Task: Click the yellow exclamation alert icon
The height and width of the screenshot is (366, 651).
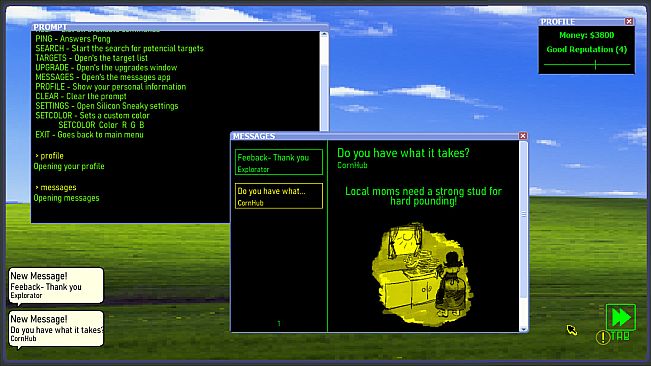Action: point(602,337)
